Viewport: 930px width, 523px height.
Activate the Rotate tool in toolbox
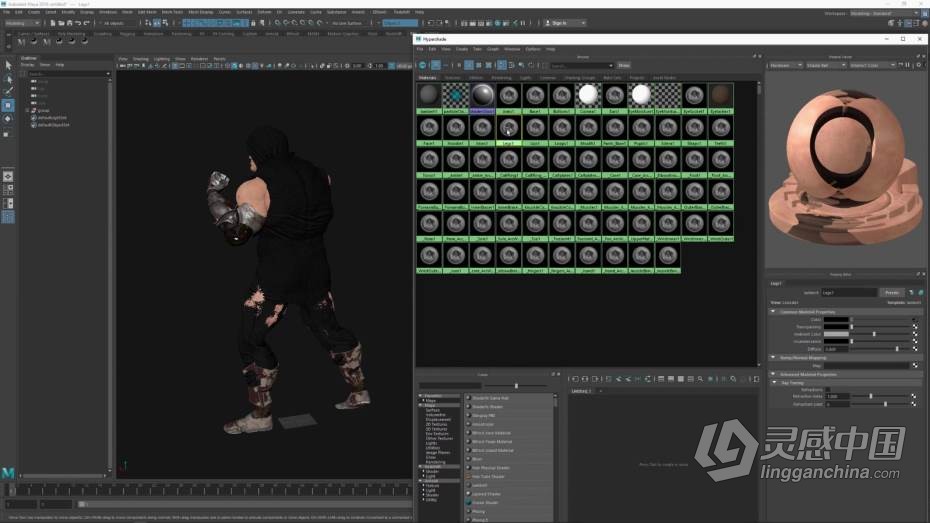[x=8, y=119]
